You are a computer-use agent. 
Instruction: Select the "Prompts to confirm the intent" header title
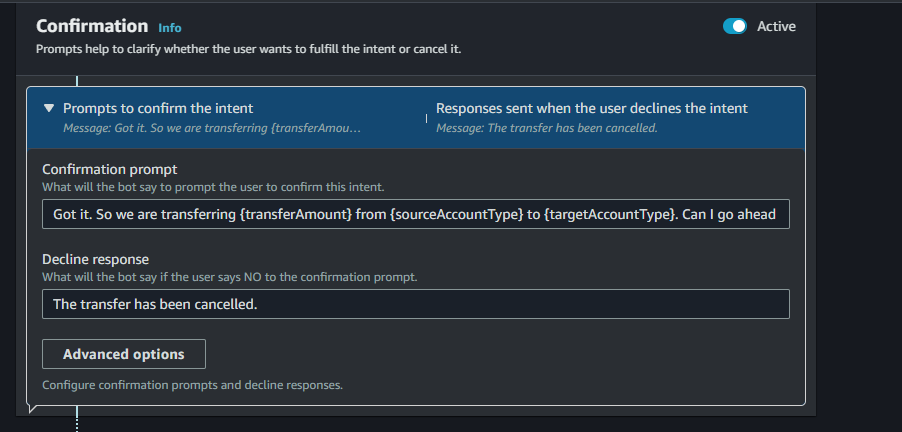(158, 108)
